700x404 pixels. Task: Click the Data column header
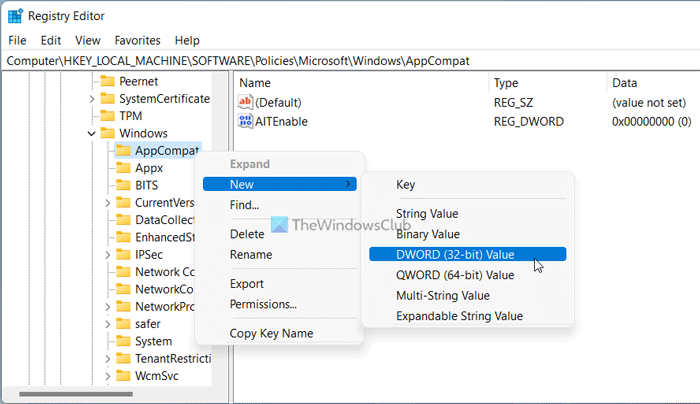pos(625,83)
